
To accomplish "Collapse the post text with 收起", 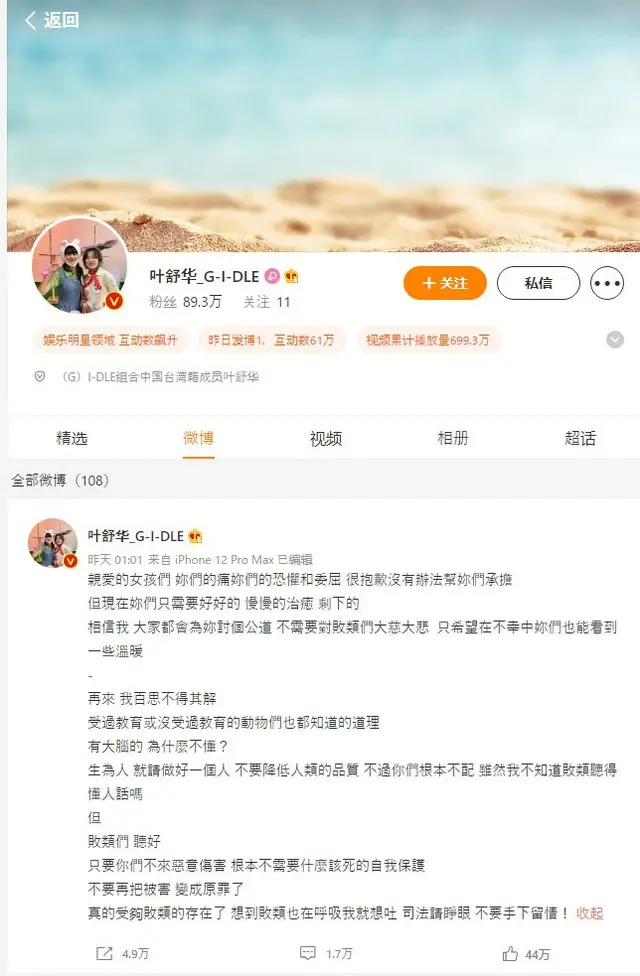I will pyautogui.click(x=589, y=913).
